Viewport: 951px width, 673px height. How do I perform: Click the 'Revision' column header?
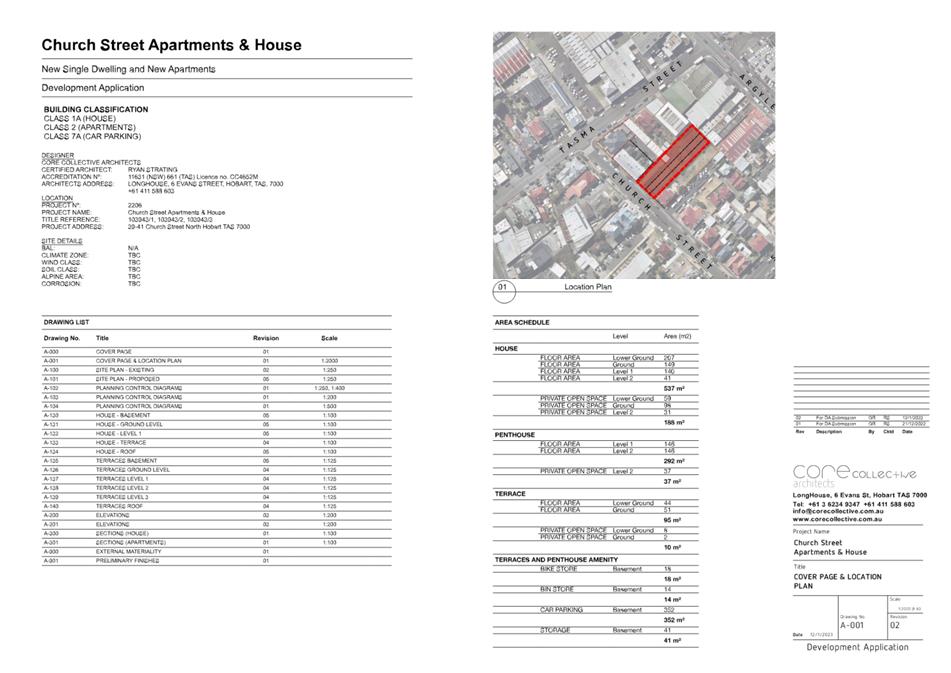pos(266,338)
